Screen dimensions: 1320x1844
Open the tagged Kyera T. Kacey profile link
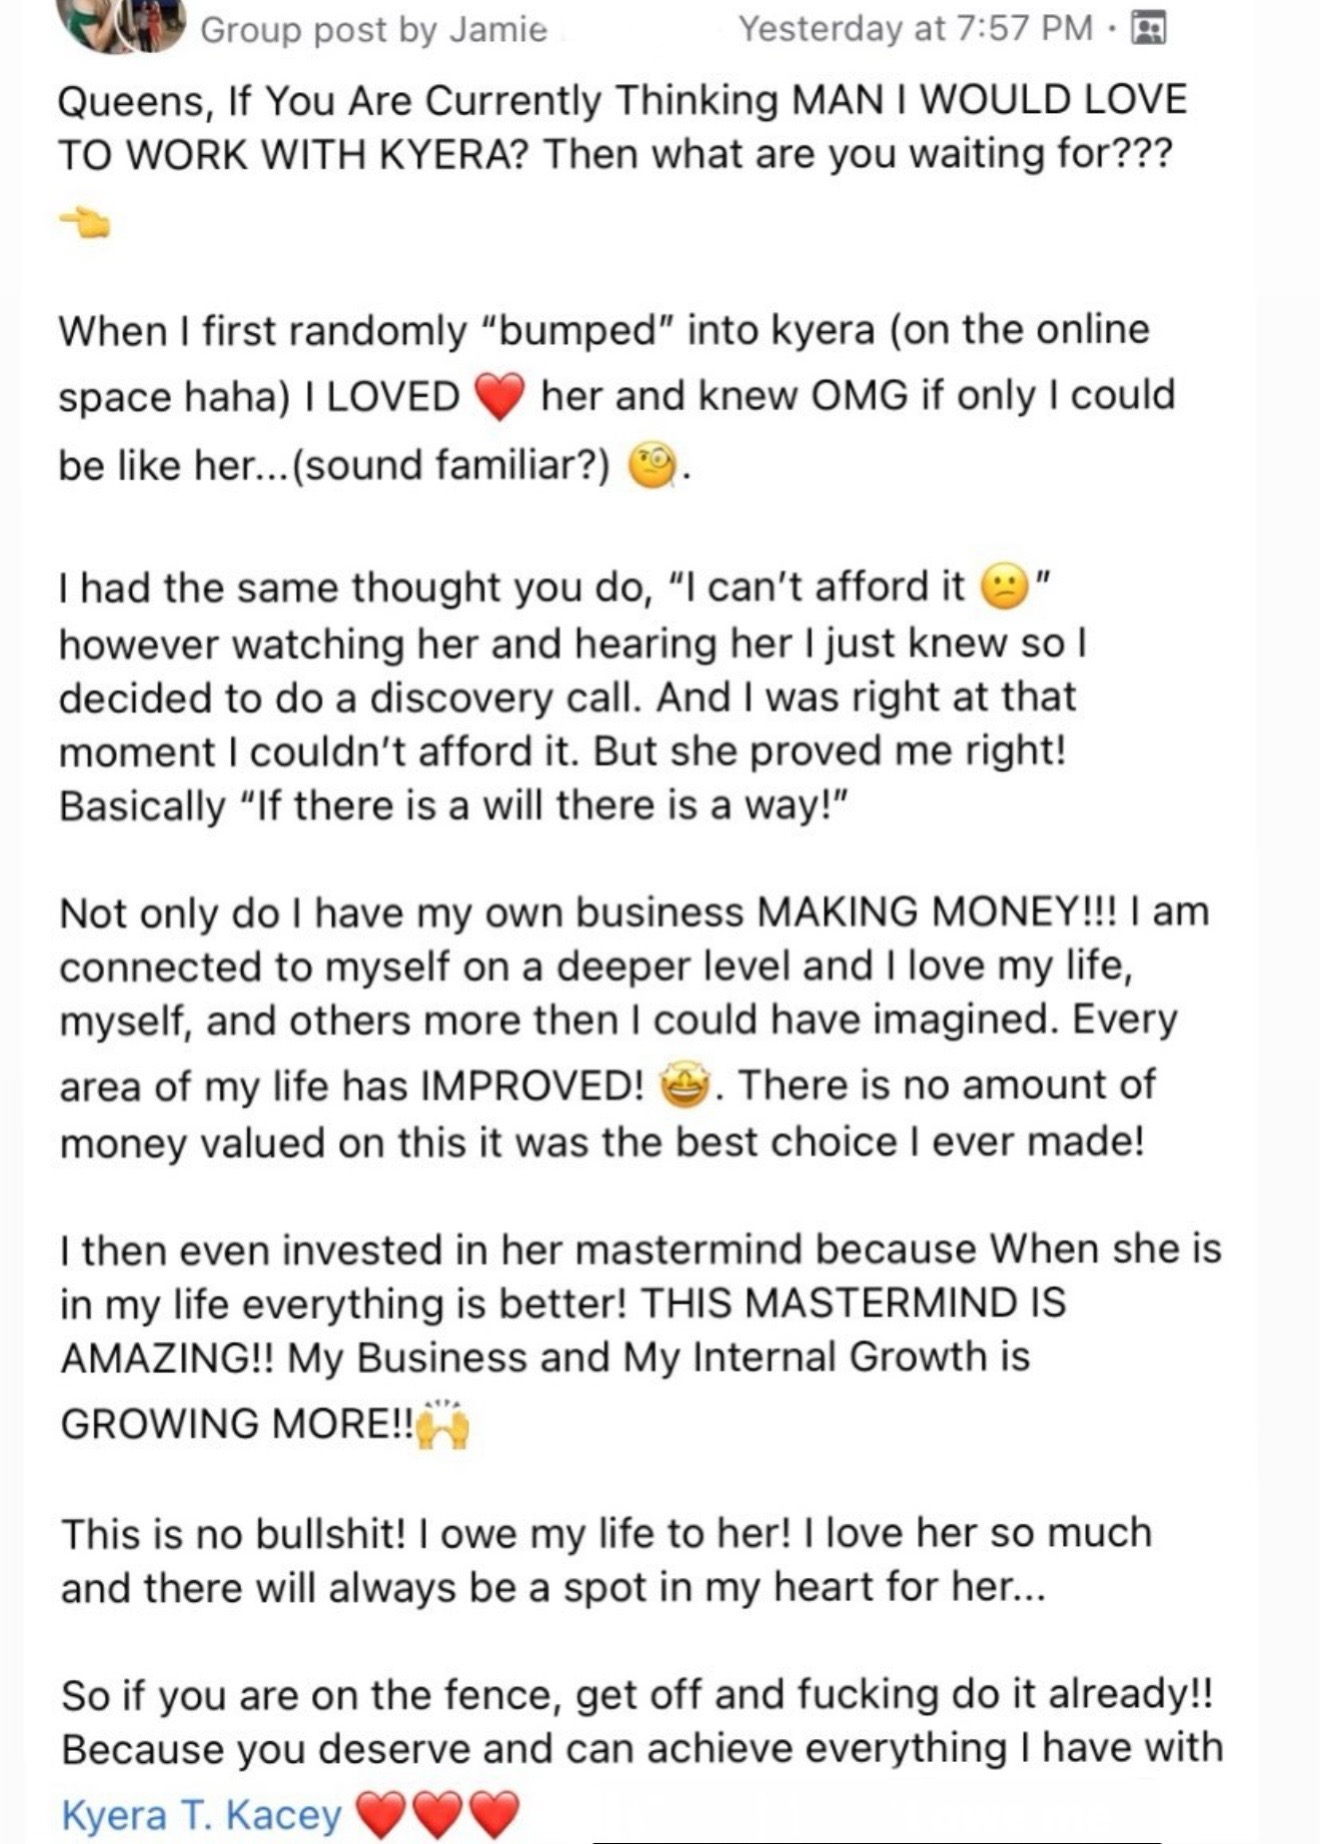click(201, 1813)
